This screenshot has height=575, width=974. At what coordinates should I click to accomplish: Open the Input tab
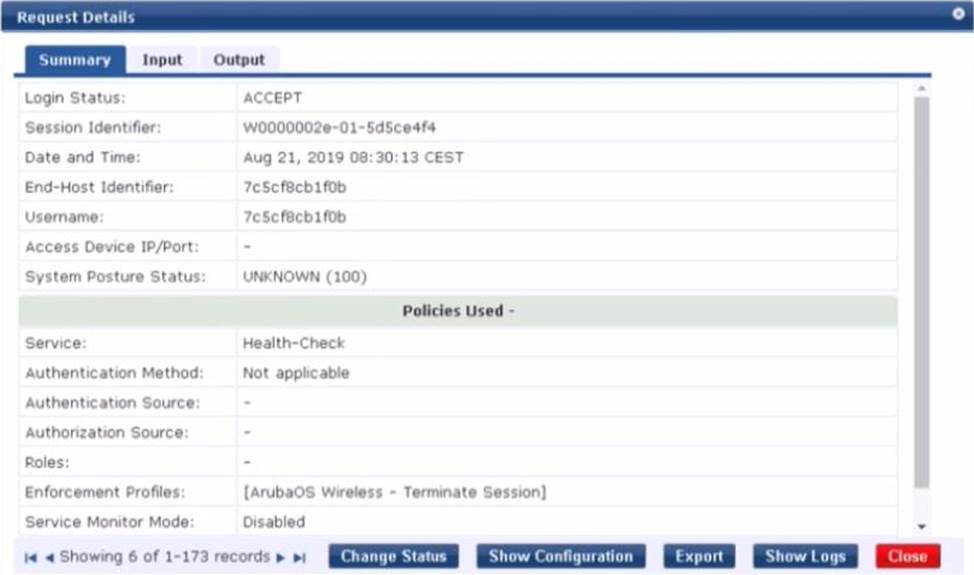click(x=162, y=60)
